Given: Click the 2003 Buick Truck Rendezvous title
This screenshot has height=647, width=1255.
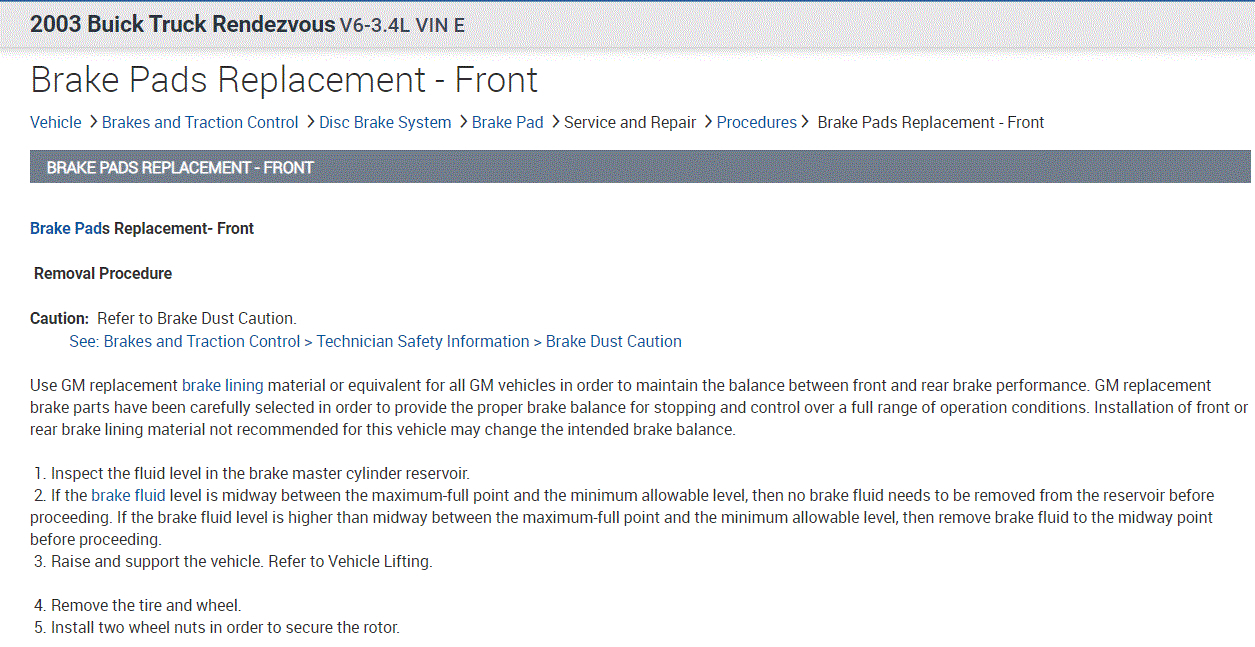Looking at the screenshot, I should point(182,24).
